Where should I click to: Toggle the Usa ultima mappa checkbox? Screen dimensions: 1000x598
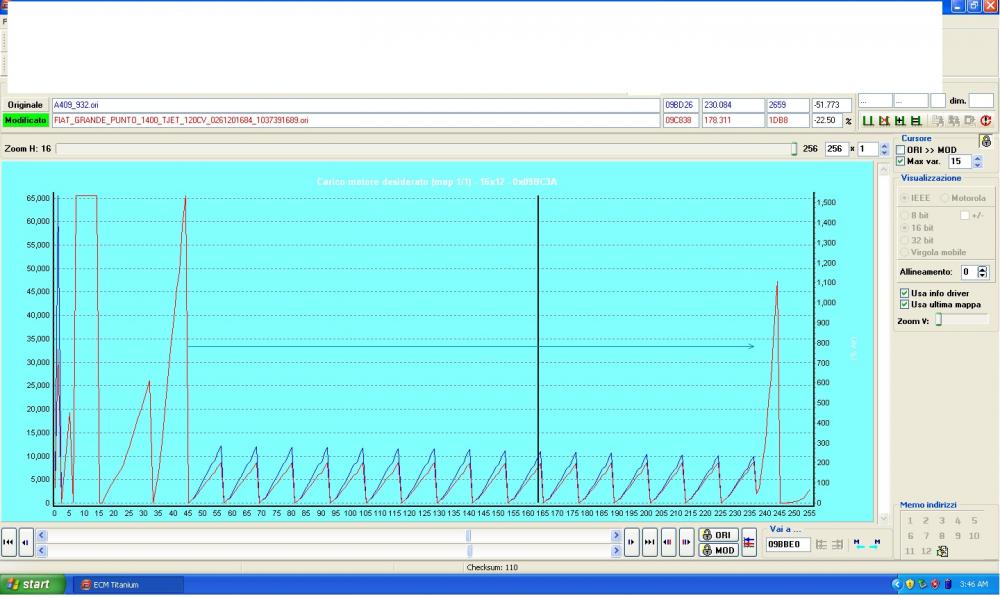click(904, 305)
